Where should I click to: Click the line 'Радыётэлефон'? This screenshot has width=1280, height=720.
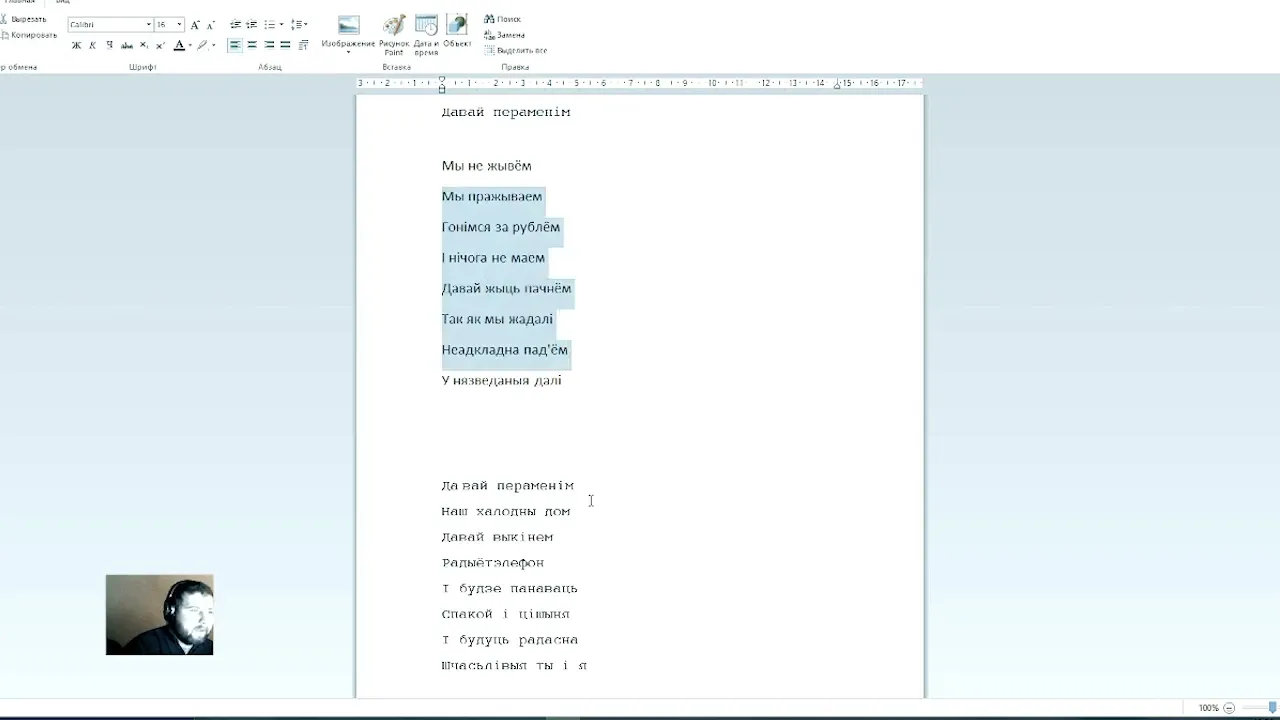click(x=493, y=563)
